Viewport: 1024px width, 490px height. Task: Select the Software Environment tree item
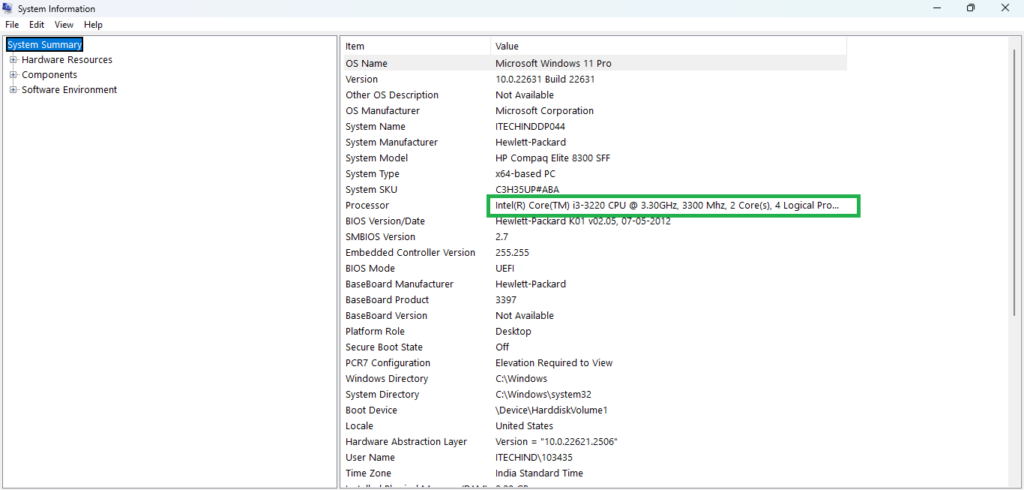[69, 90]
